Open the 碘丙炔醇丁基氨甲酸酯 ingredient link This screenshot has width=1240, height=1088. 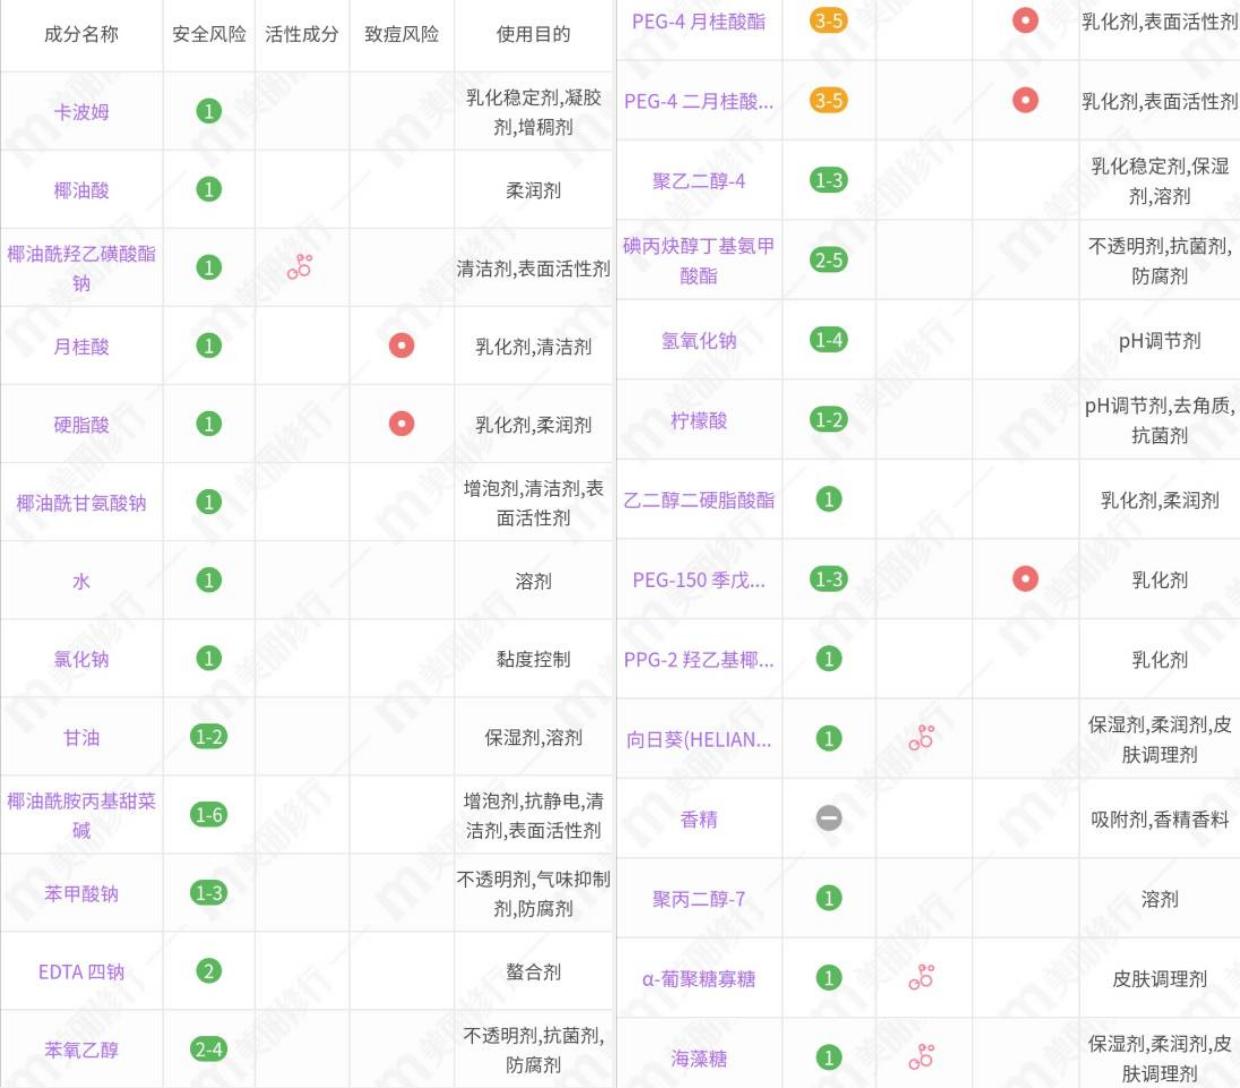(x=698, y=260)
